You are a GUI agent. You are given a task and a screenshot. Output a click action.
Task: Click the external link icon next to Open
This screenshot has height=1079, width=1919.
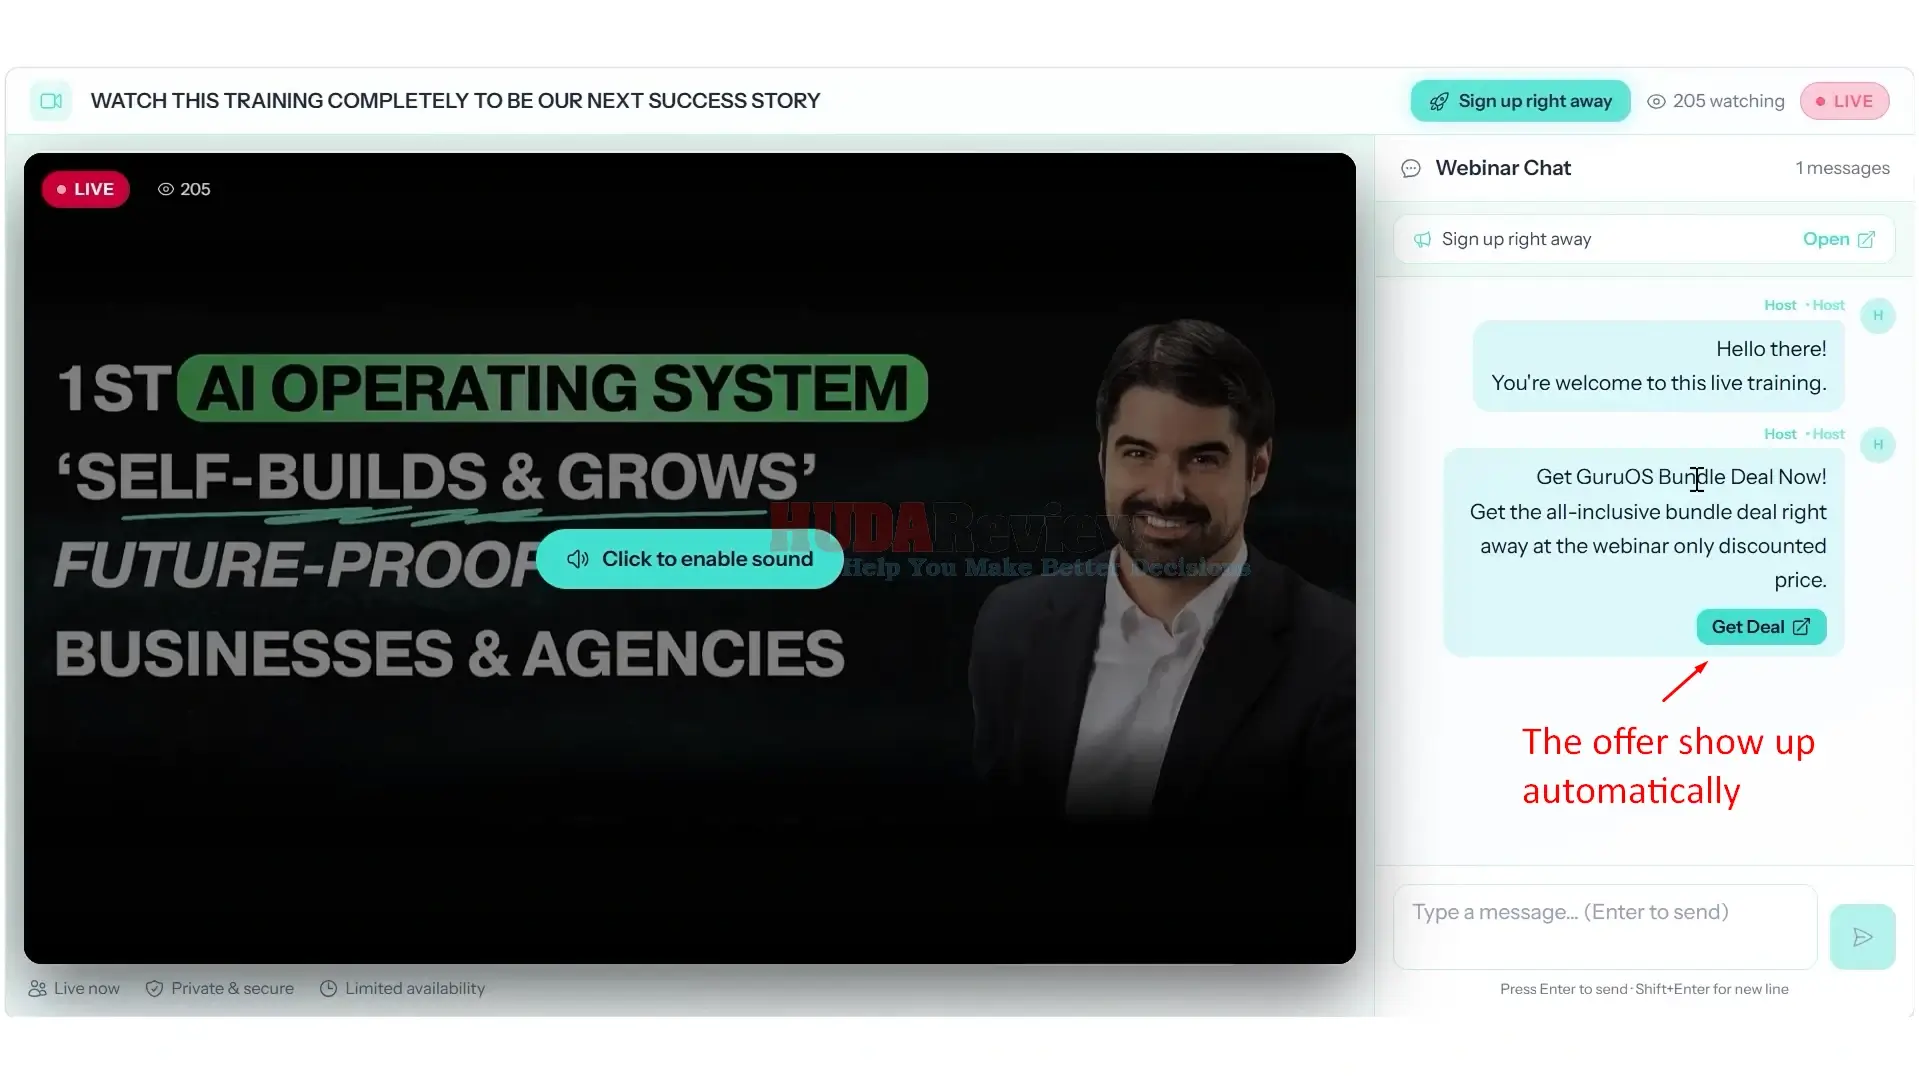coord(1866,240)
